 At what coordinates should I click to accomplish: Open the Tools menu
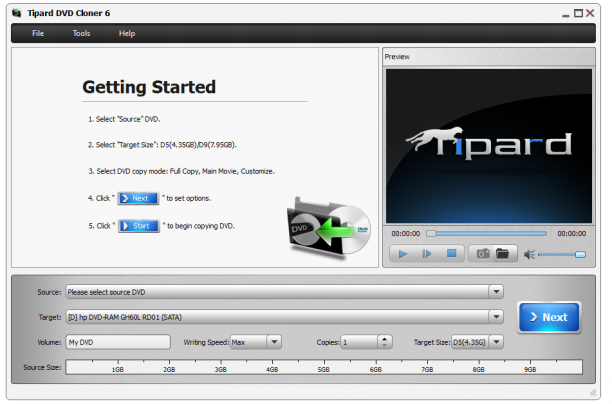tap(81, 34)
